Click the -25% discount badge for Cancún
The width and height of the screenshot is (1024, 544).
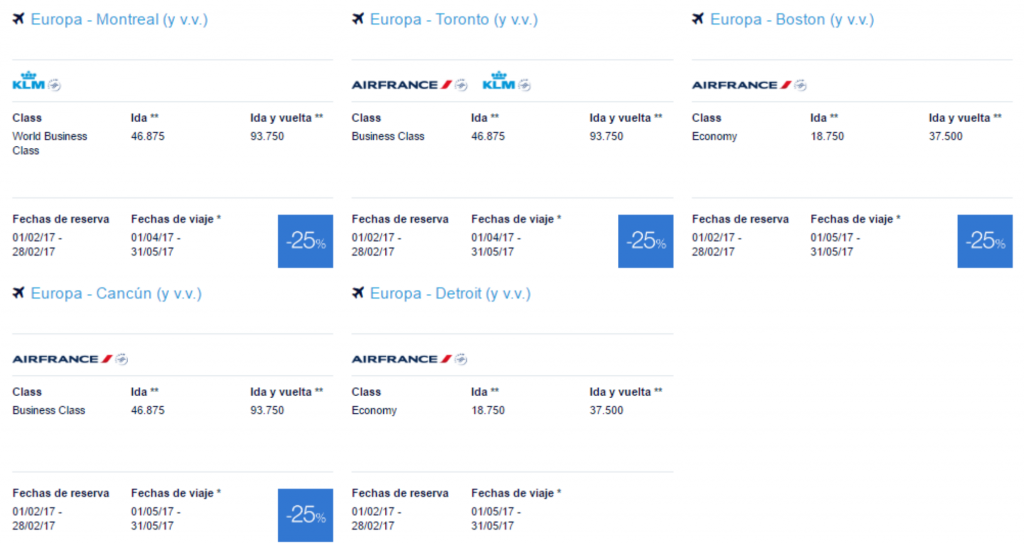(x=306, y=515)
